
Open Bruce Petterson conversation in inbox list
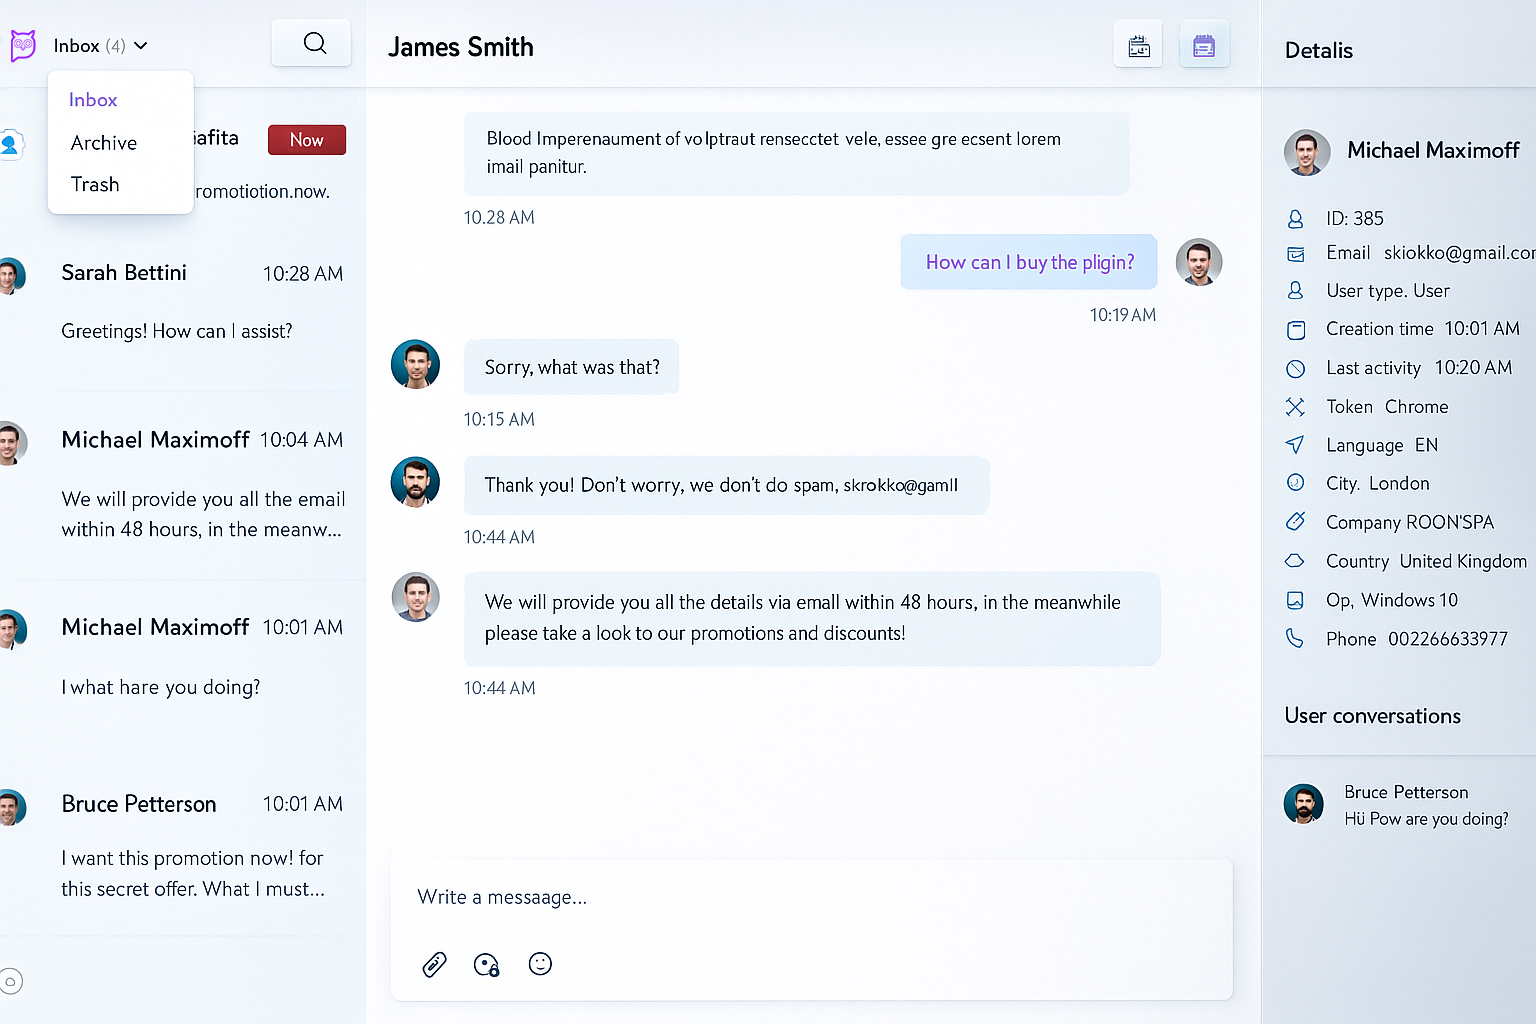pyautogui.click(x=182, y=846)
